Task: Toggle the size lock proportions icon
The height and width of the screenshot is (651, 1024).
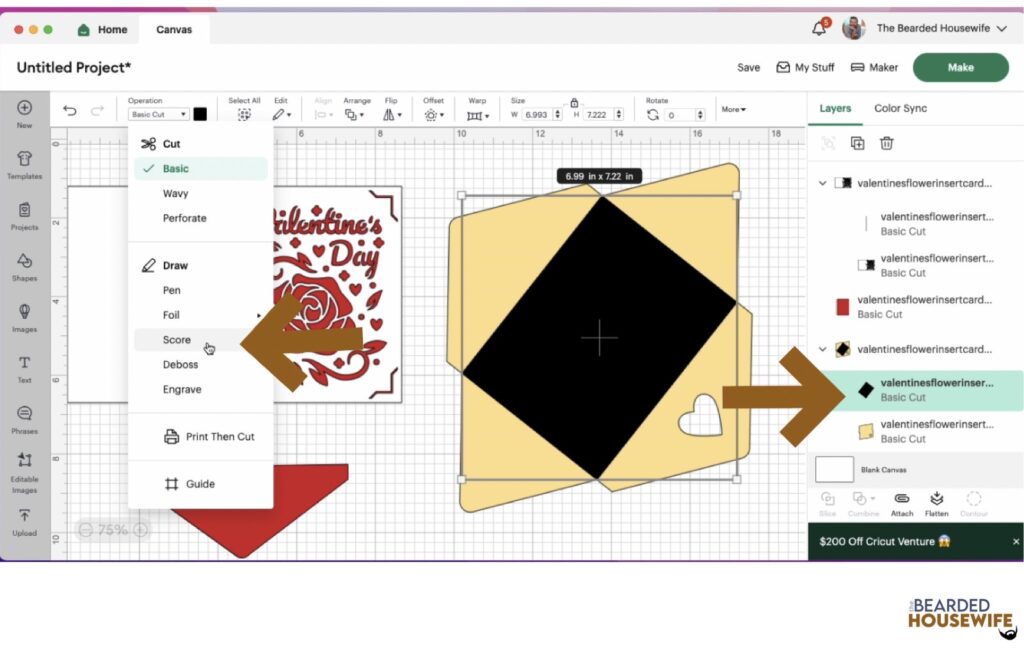Action: (x=574, y=102)
